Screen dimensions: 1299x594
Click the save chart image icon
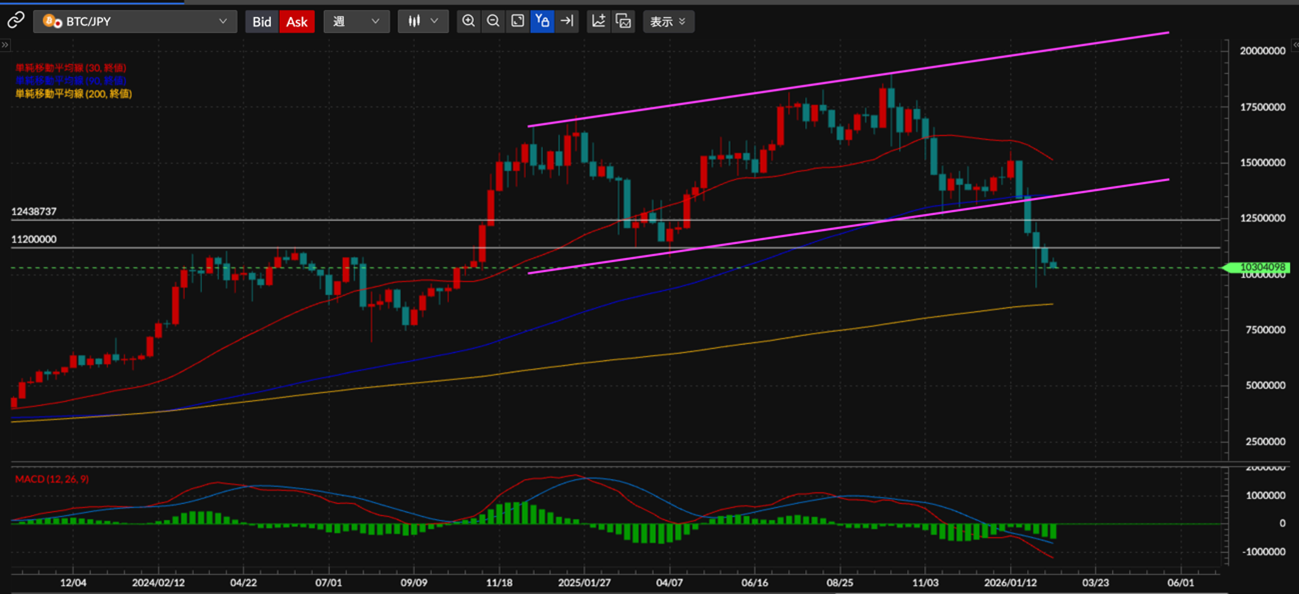click(623, 21)
